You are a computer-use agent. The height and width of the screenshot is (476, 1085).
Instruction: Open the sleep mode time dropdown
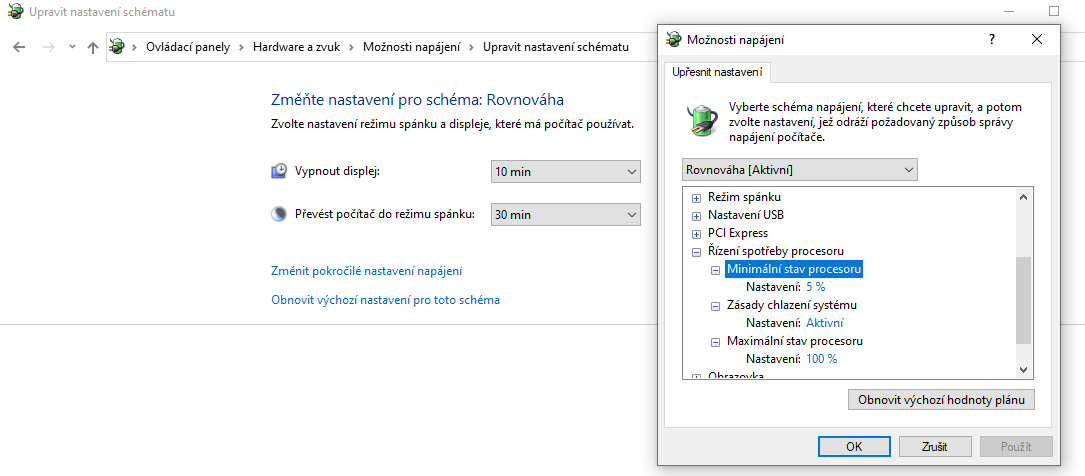tap(565, 214)
